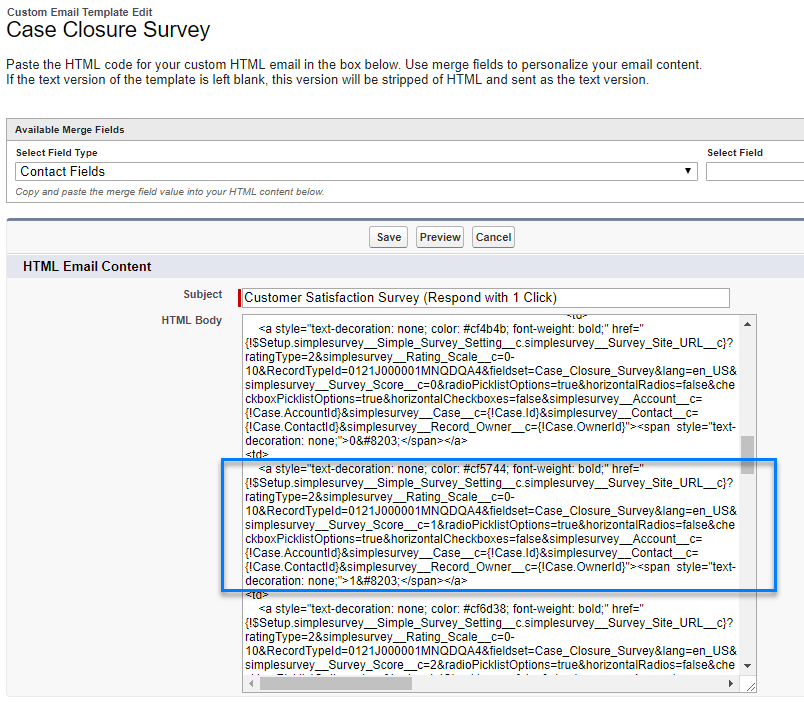Click the 'decoration: none;">1&#8203;' code line
The width and height of the screenshot is (804, 714).
pyautogui.click(x=356, y=581)
